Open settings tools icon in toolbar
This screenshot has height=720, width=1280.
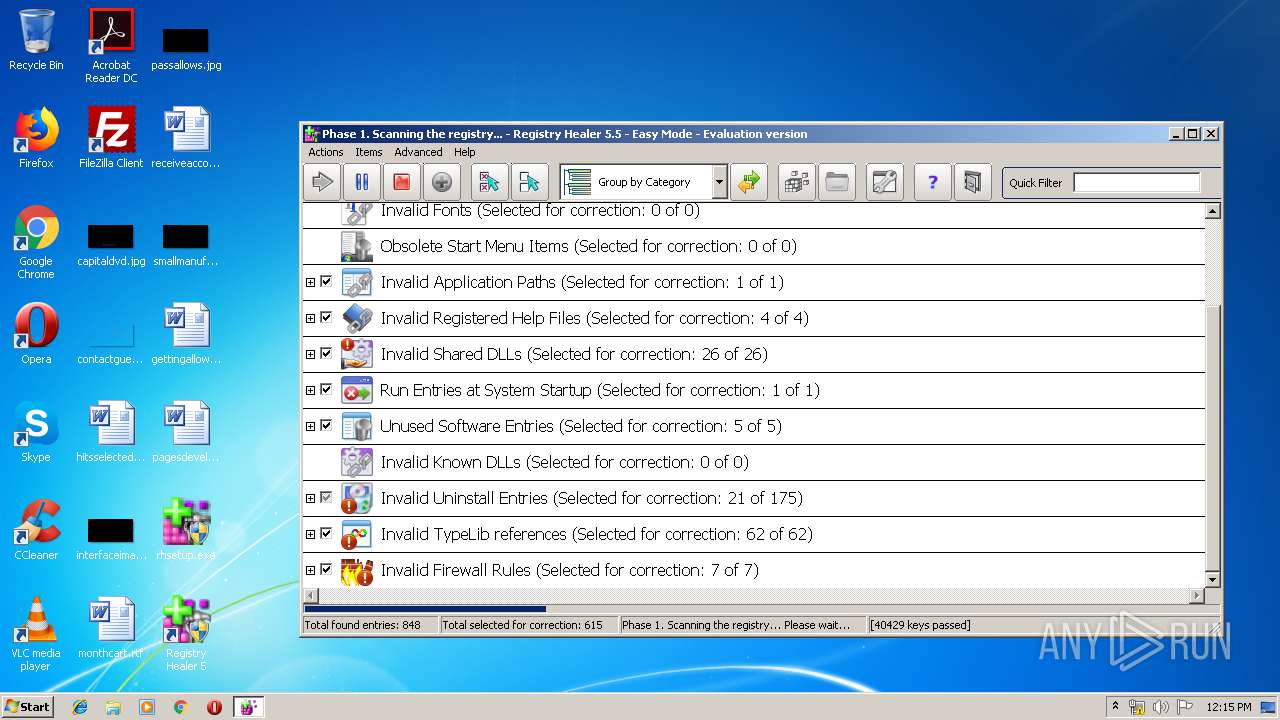tap(885, 182)
